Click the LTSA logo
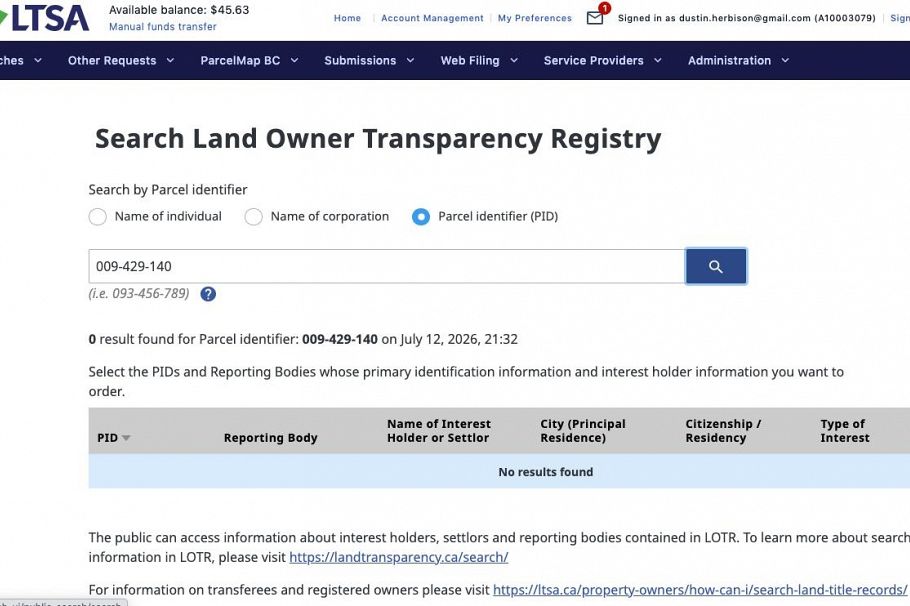Screen dimensions: 910x606 [45, 18]
